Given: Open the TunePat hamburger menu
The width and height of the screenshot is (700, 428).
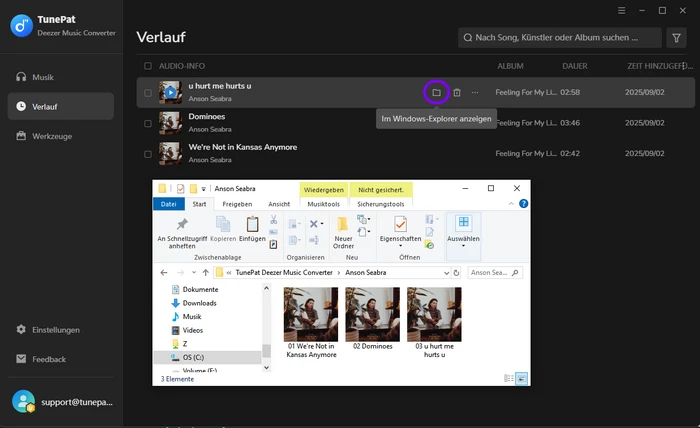Looking at the screenshot, I should point(621,11).
